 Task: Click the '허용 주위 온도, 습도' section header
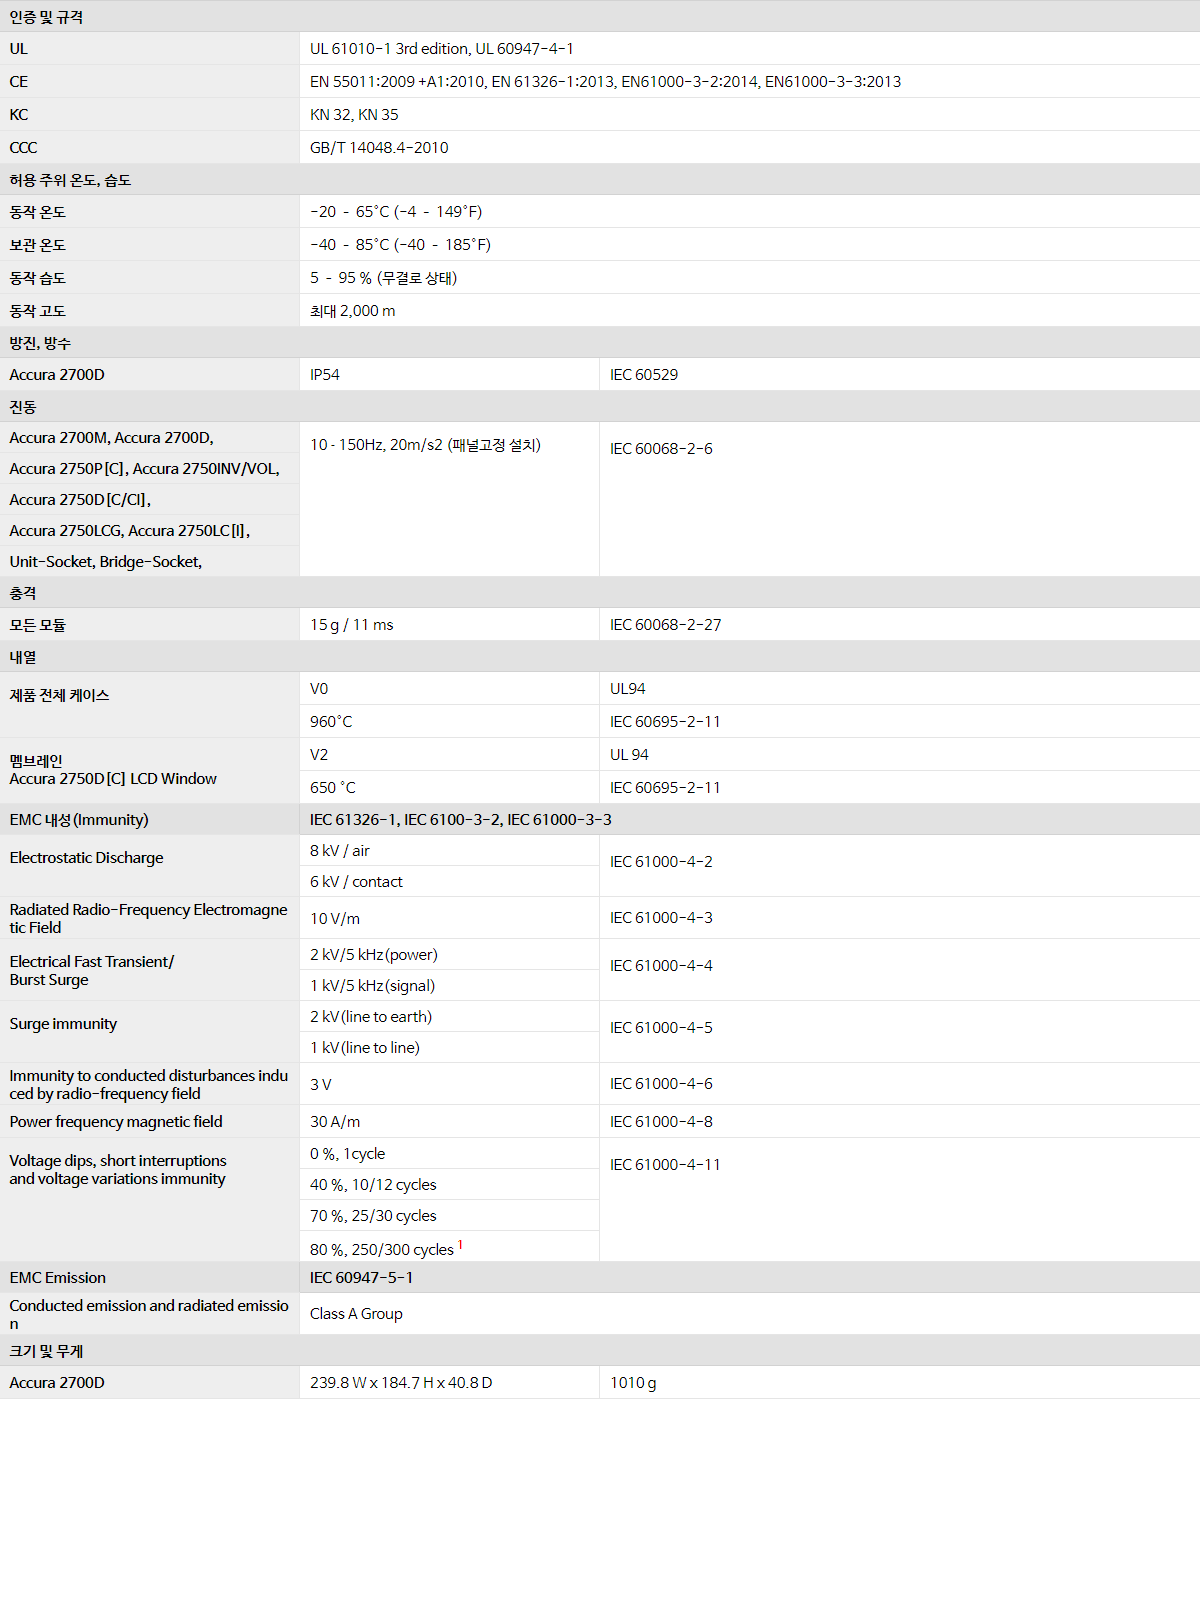click(600, 180)
